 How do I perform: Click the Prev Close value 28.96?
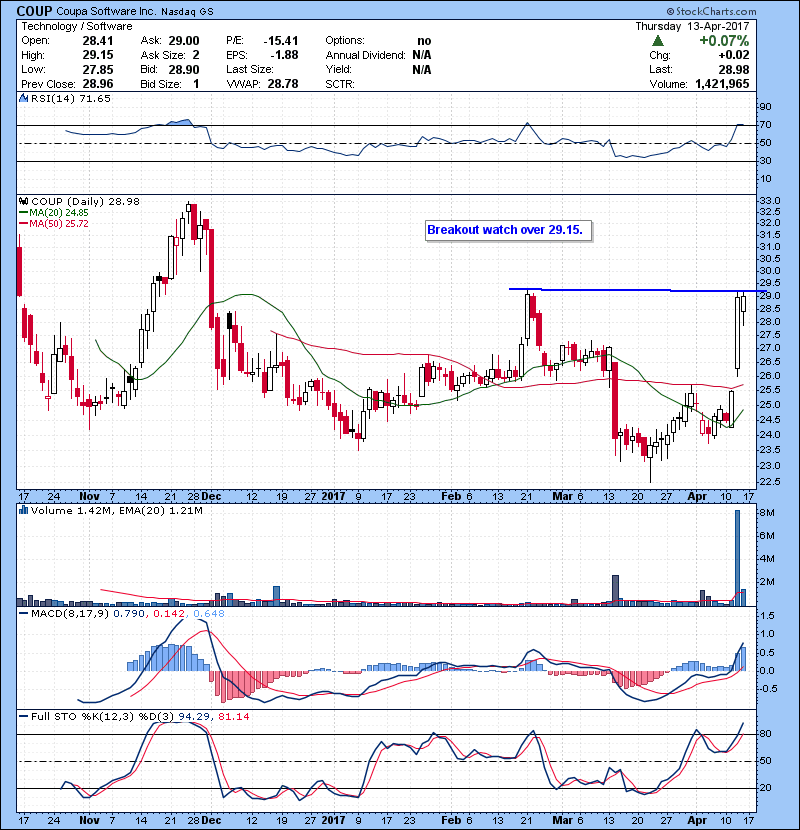[x=98, y=84]
